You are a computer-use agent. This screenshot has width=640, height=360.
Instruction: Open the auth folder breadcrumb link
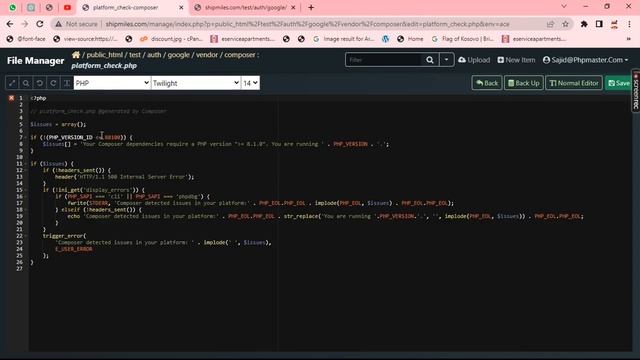(x=154, y=55)
